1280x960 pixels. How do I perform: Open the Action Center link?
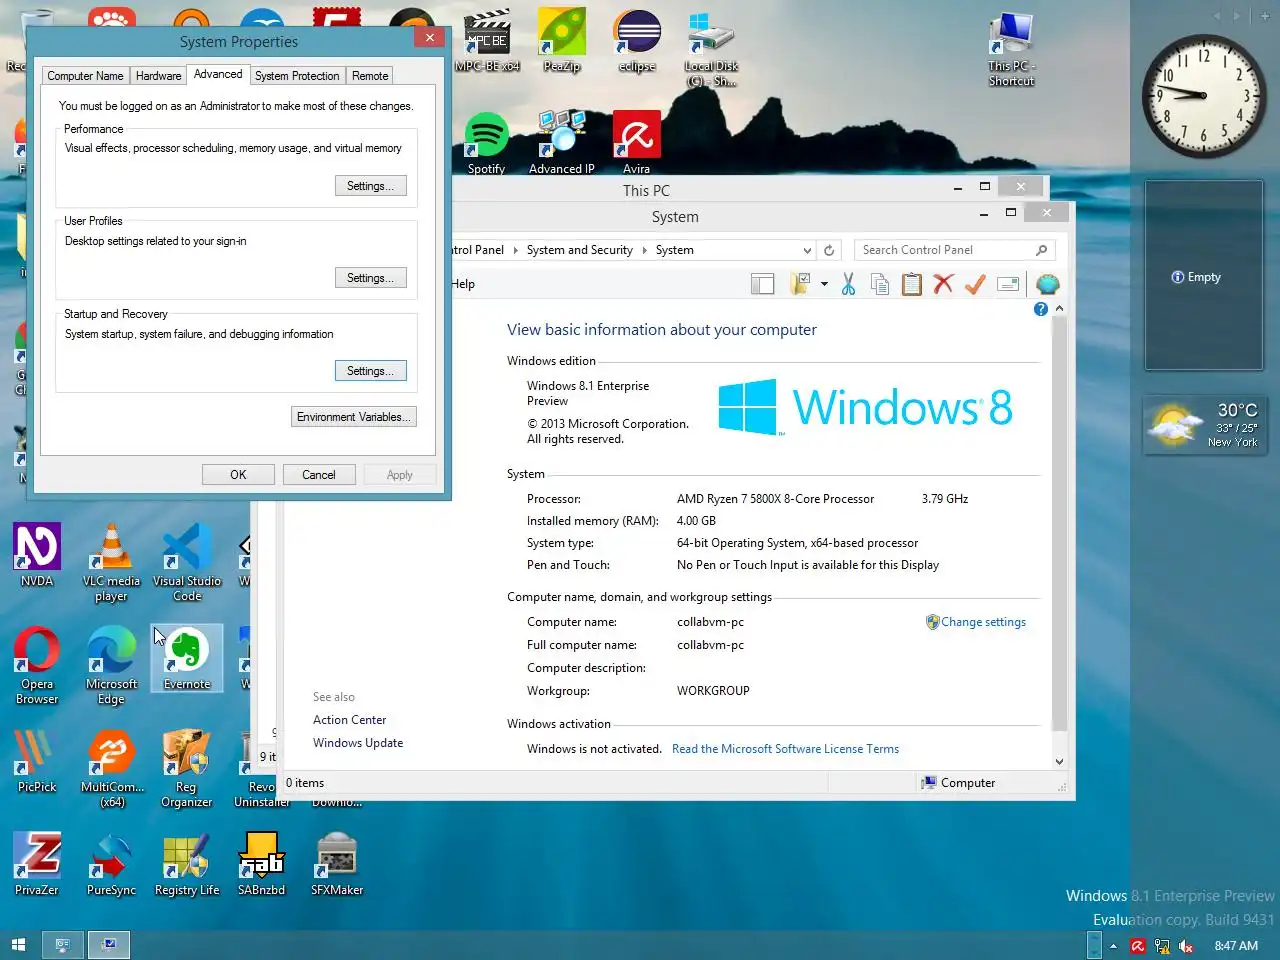coord(349,720)
